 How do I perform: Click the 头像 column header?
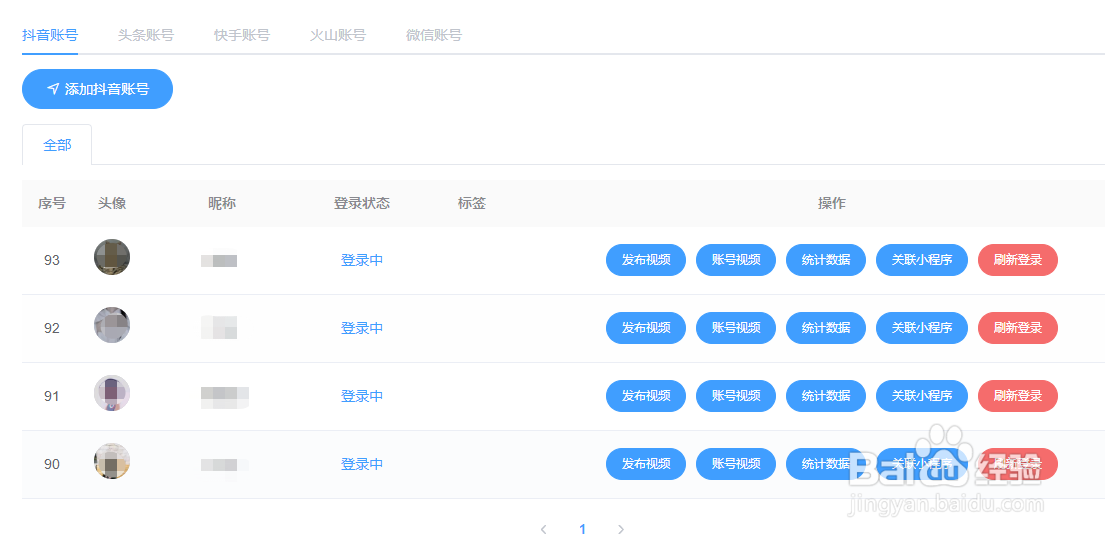tap(112, 204)
